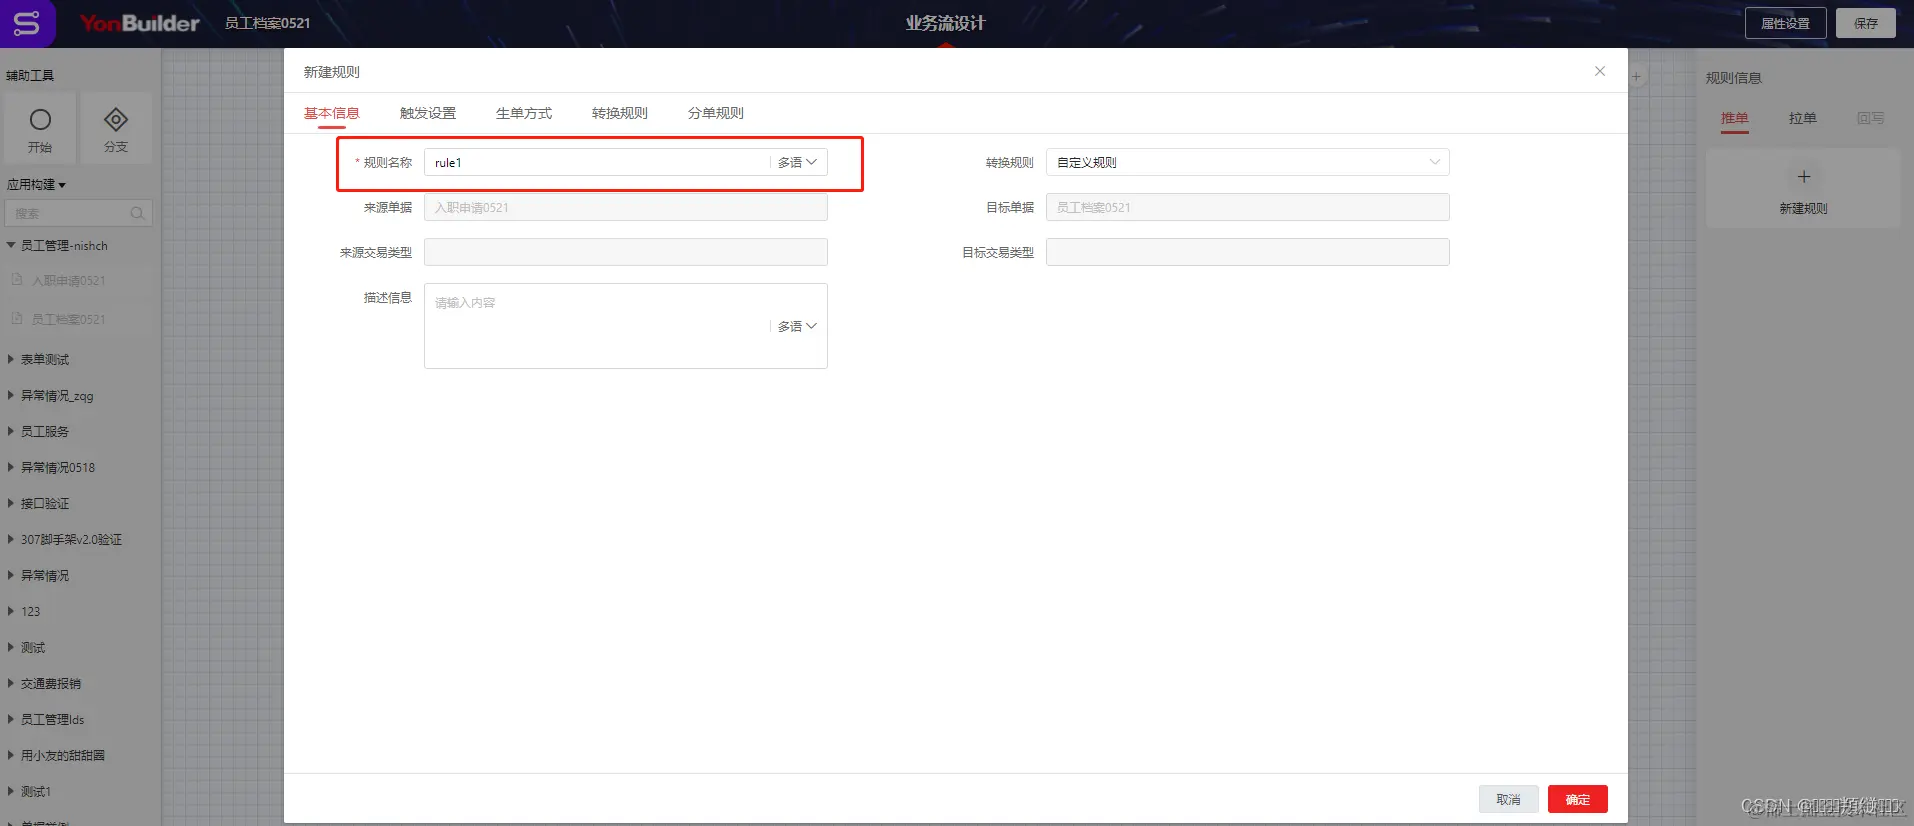
Task: Open the 转换规则 自定义规则 dropdown
Action: pyautogui.click(x=1247, y=162)
